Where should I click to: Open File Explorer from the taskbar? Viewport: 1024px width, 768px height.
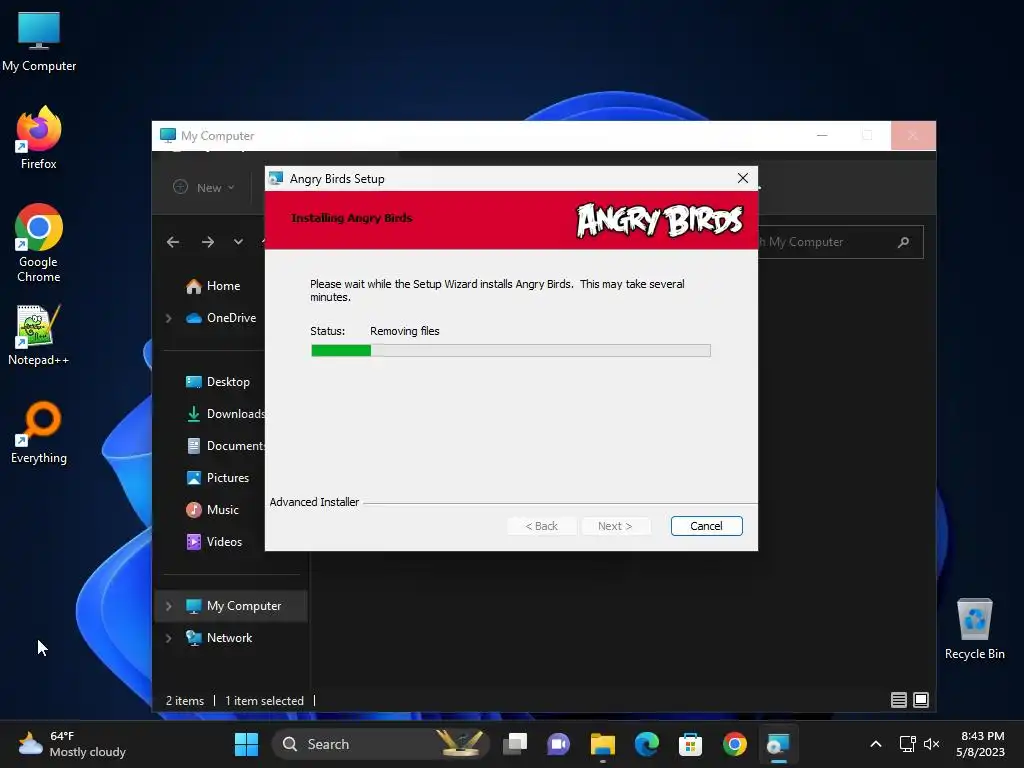point(603,744)
